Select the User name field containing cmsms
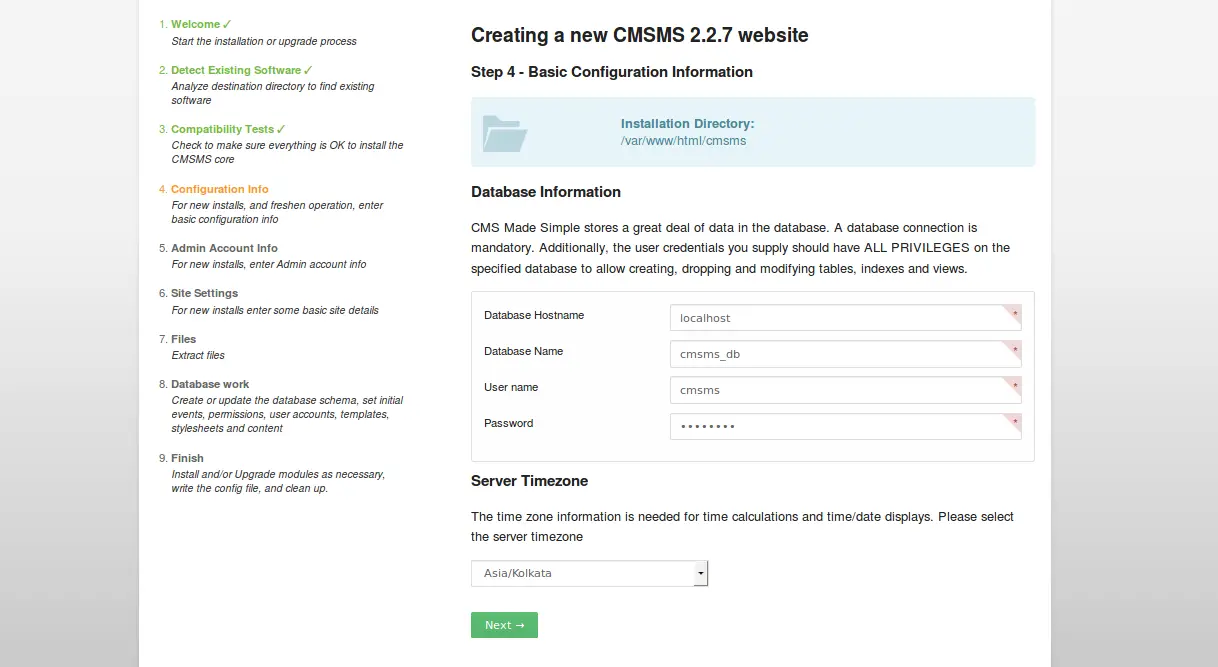The image size is (1218, 667). tap(845, 390)
